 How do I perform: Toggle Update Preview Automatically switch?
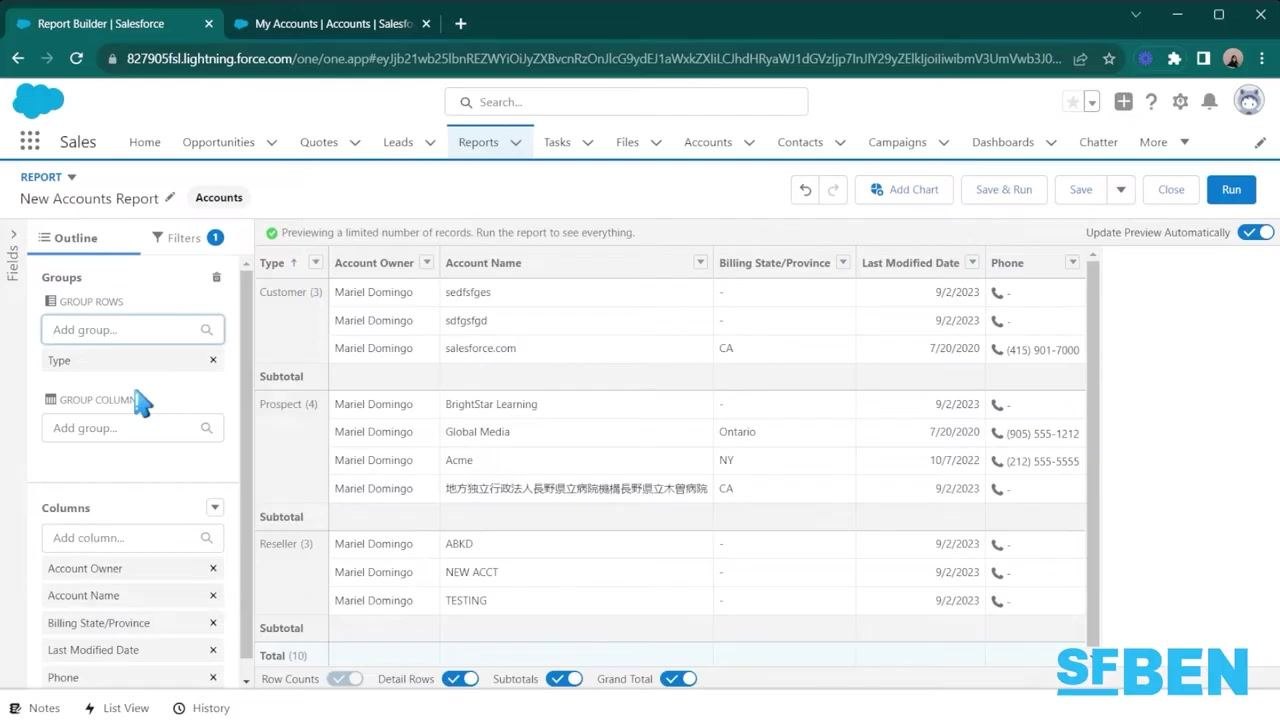[1256, 232]
